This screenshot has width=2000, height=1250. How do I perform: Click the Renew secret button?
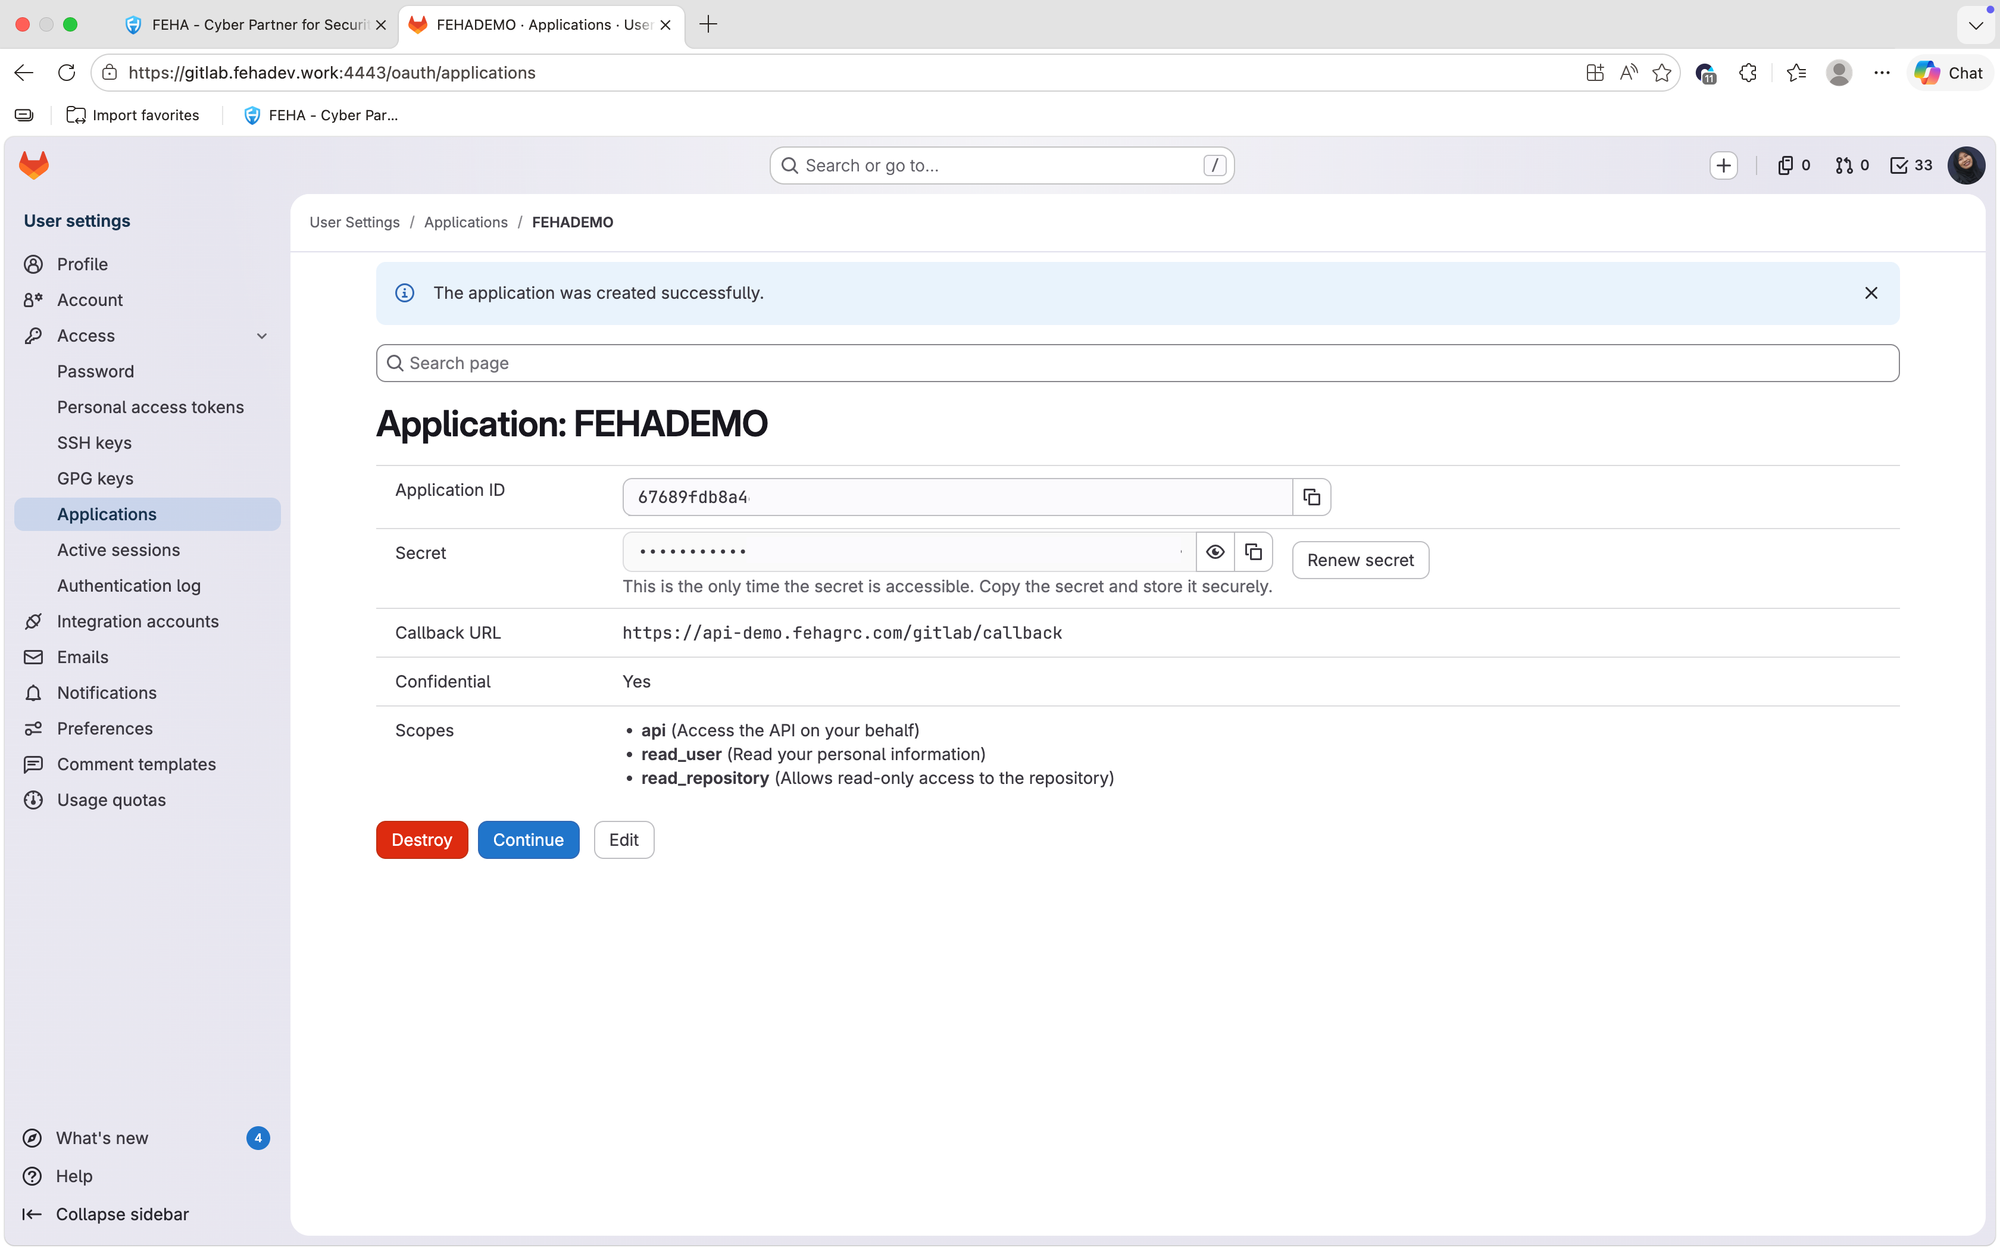(1360, 560)
